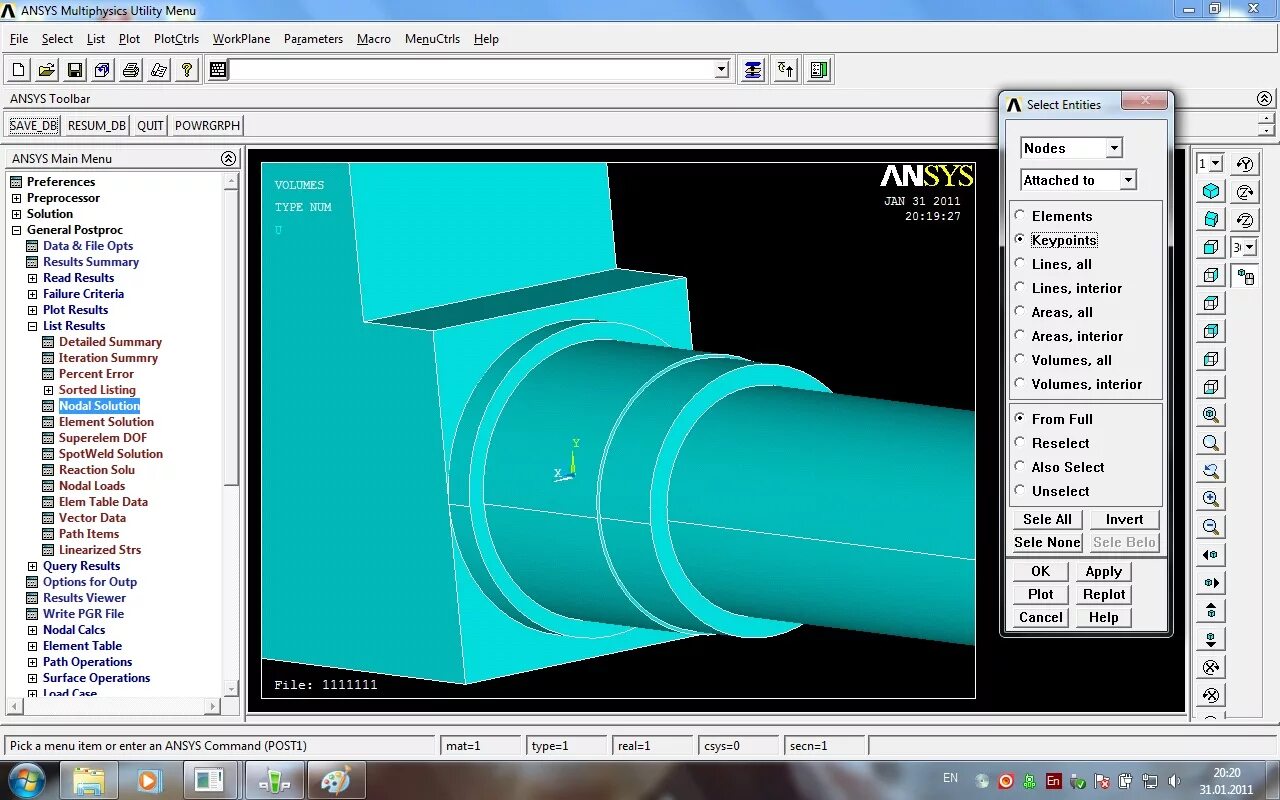Collapse the ANSYS Main Menu panel chevron
The width and height of the screenshot is (1280, 800).
(x=228, y=159)
